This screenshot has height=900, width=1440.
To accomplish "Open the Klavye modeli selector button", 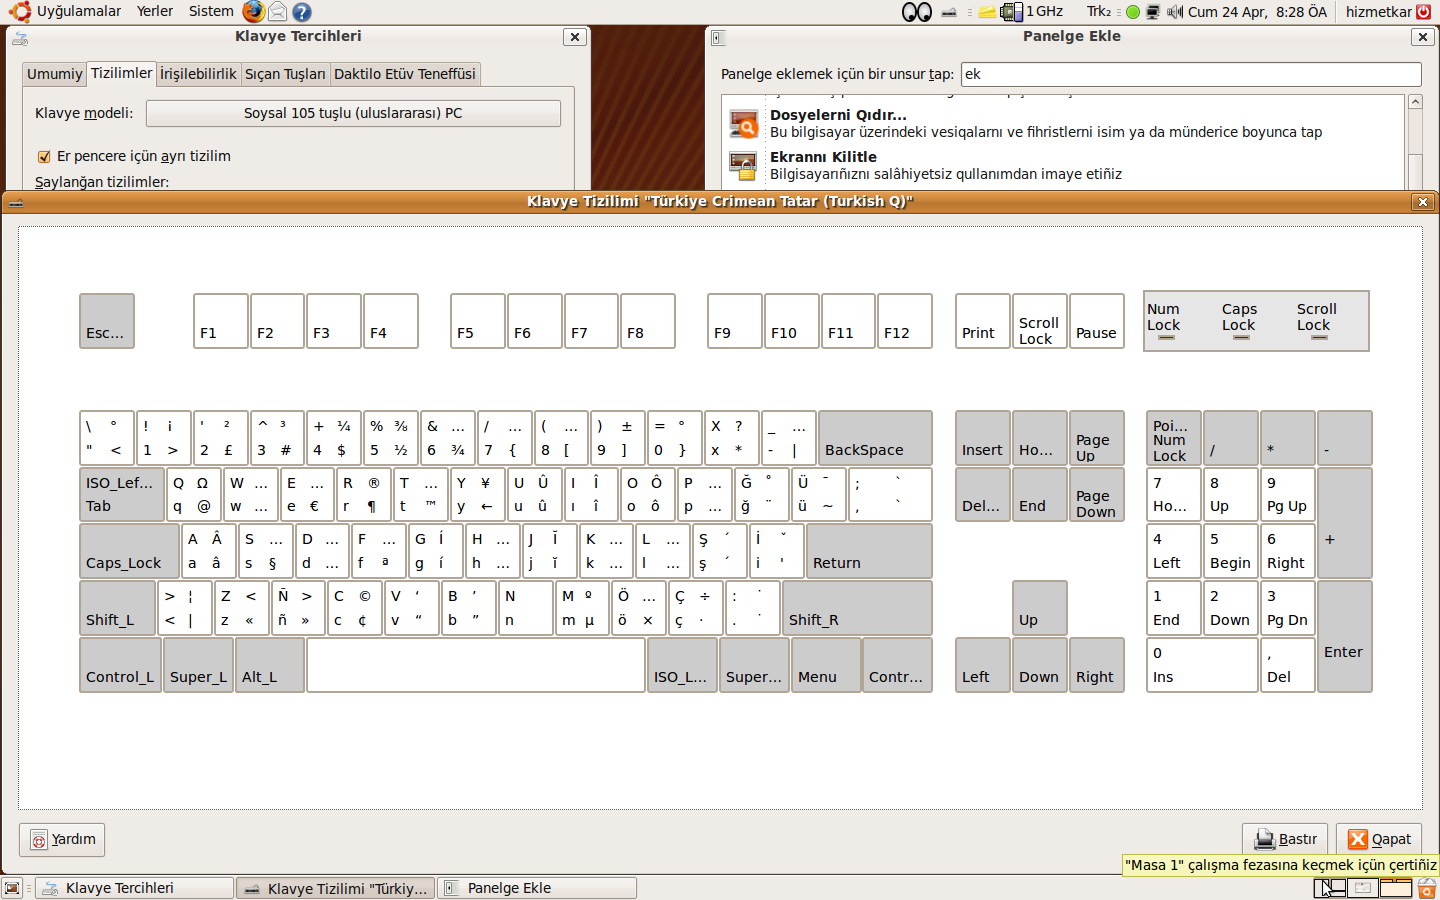I will (x=353, y=114).
